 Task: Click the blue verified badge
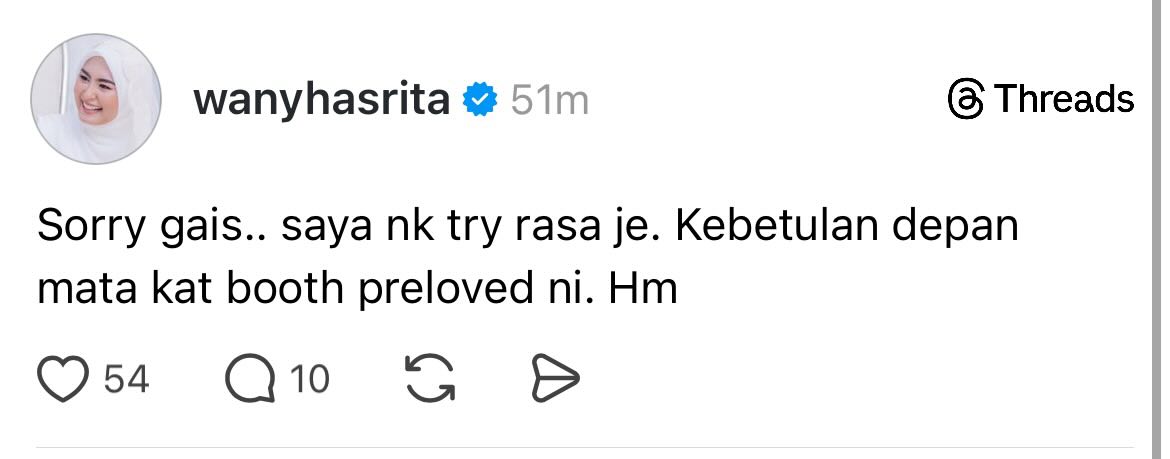point(481,100)
